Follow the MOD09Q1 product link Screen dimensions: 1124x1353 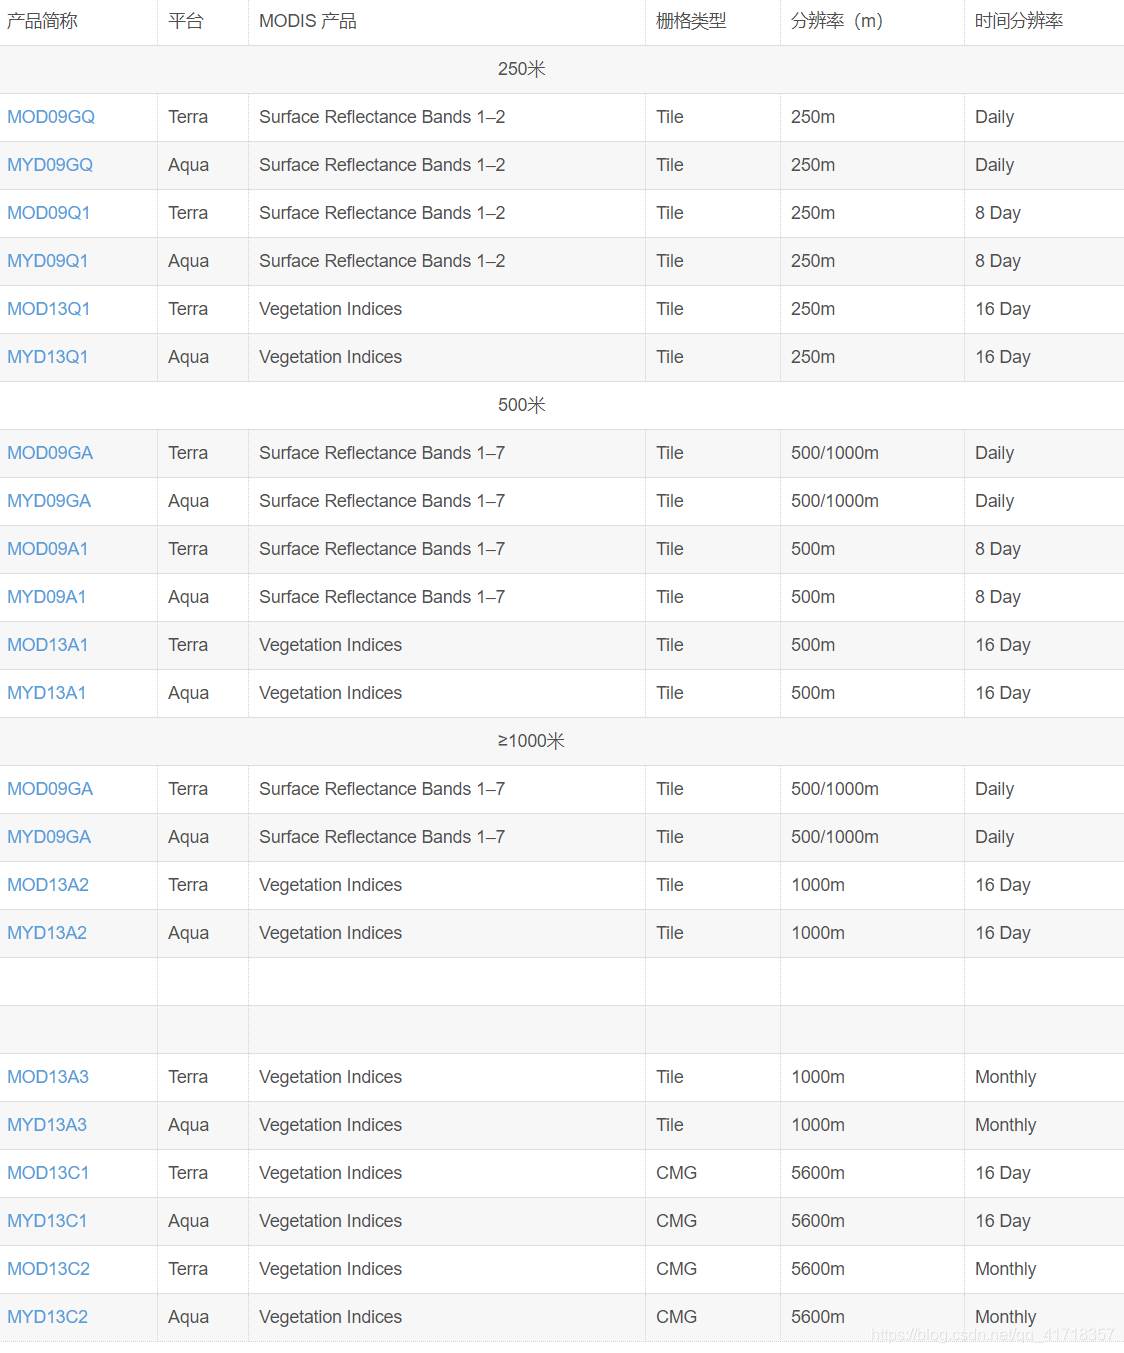tap(49, 213)
